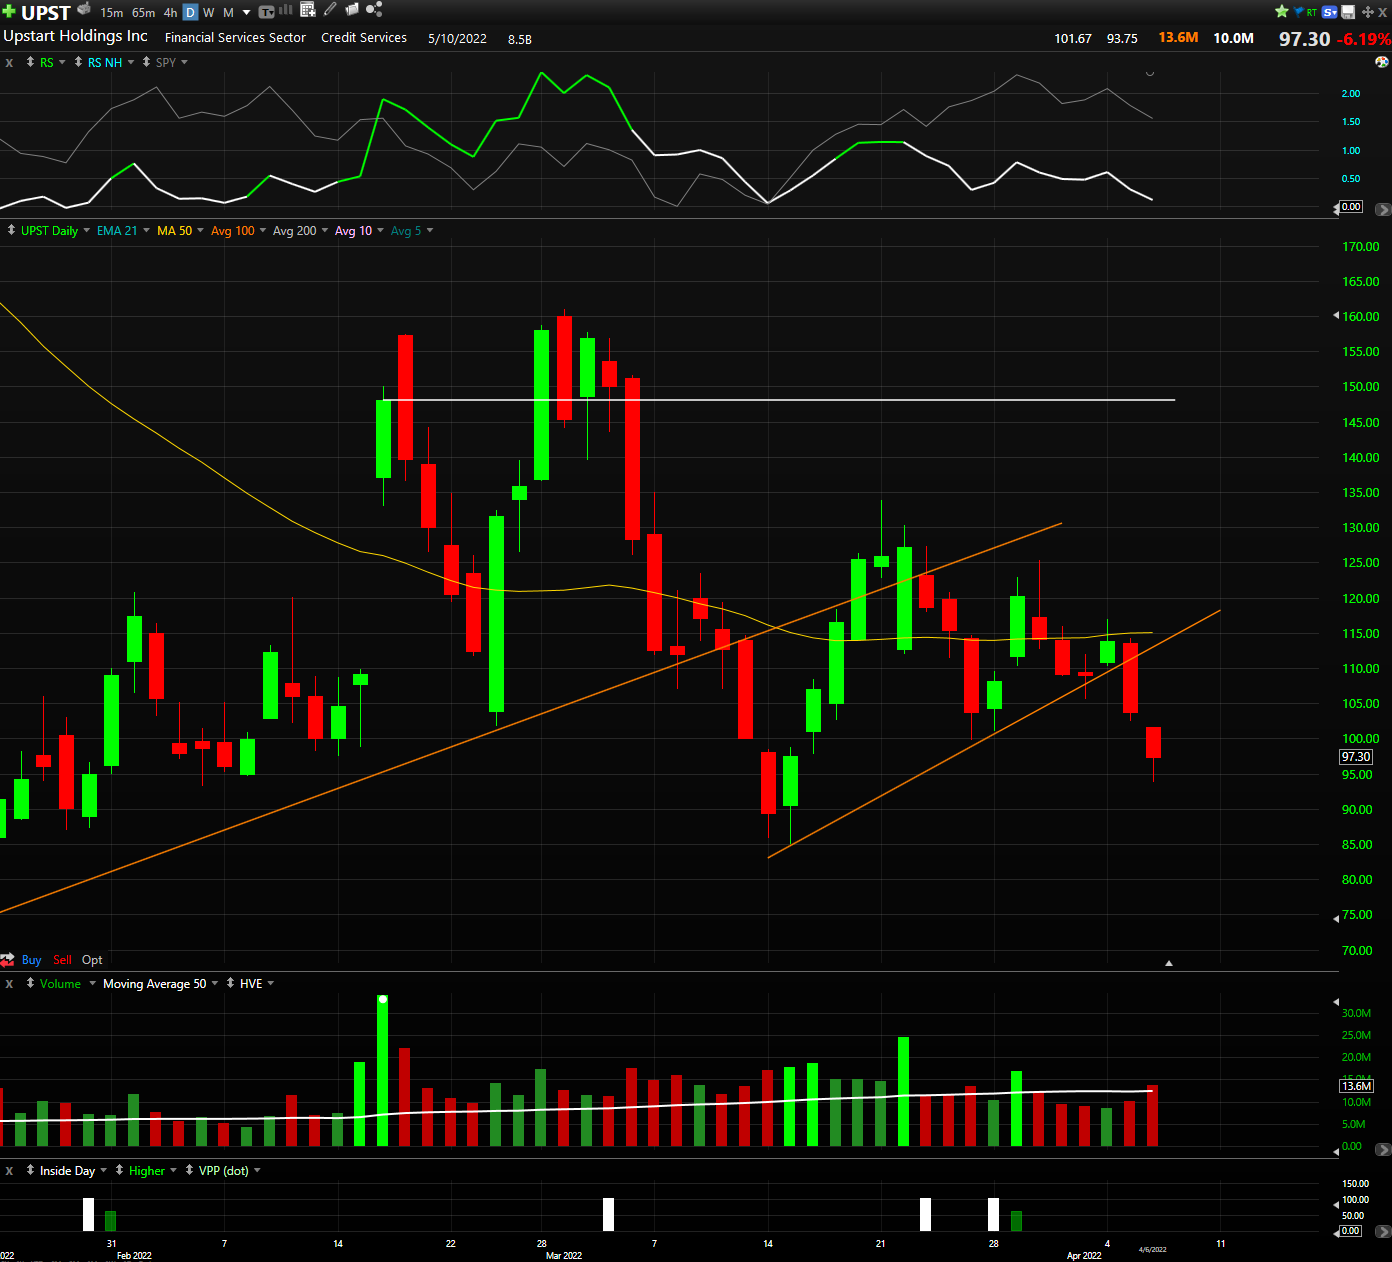The height and width of the screenshot is (1262, 1392).
Task: Switch to the 4h timeframe
Action: pyautogui.click(x=170, y=13)
